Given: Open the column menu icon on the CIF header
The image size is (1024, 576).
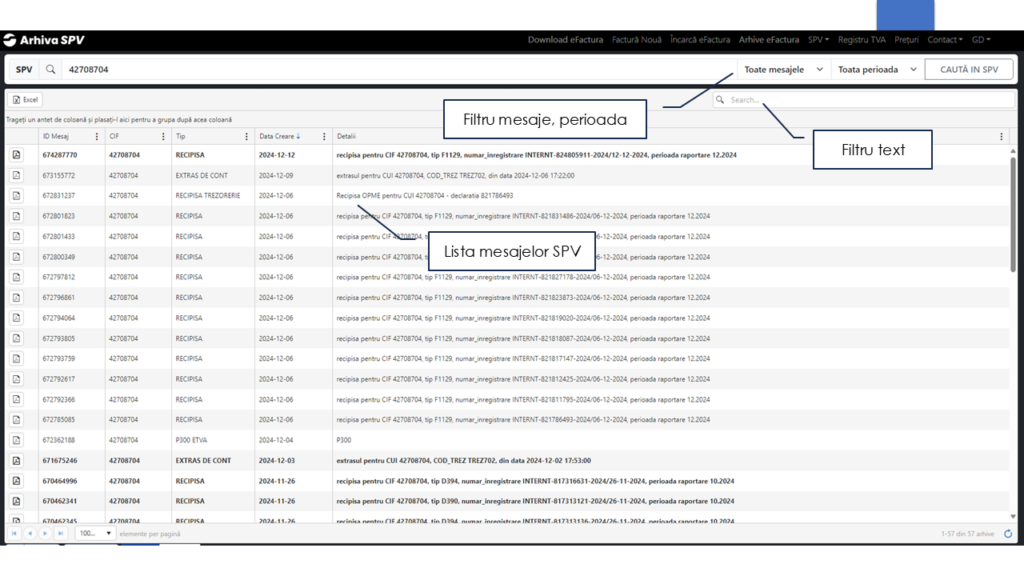Looking at the screenshot, I should (161, 135).
